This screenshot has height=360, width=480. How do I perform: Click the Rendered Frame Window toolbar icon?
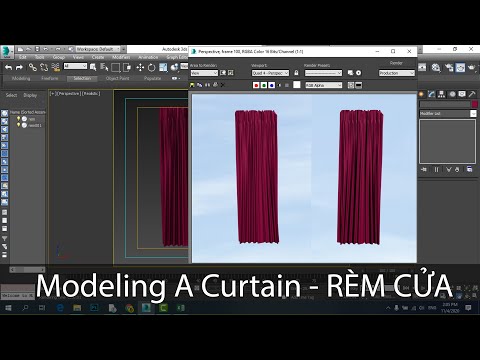[x=460, y=68]
